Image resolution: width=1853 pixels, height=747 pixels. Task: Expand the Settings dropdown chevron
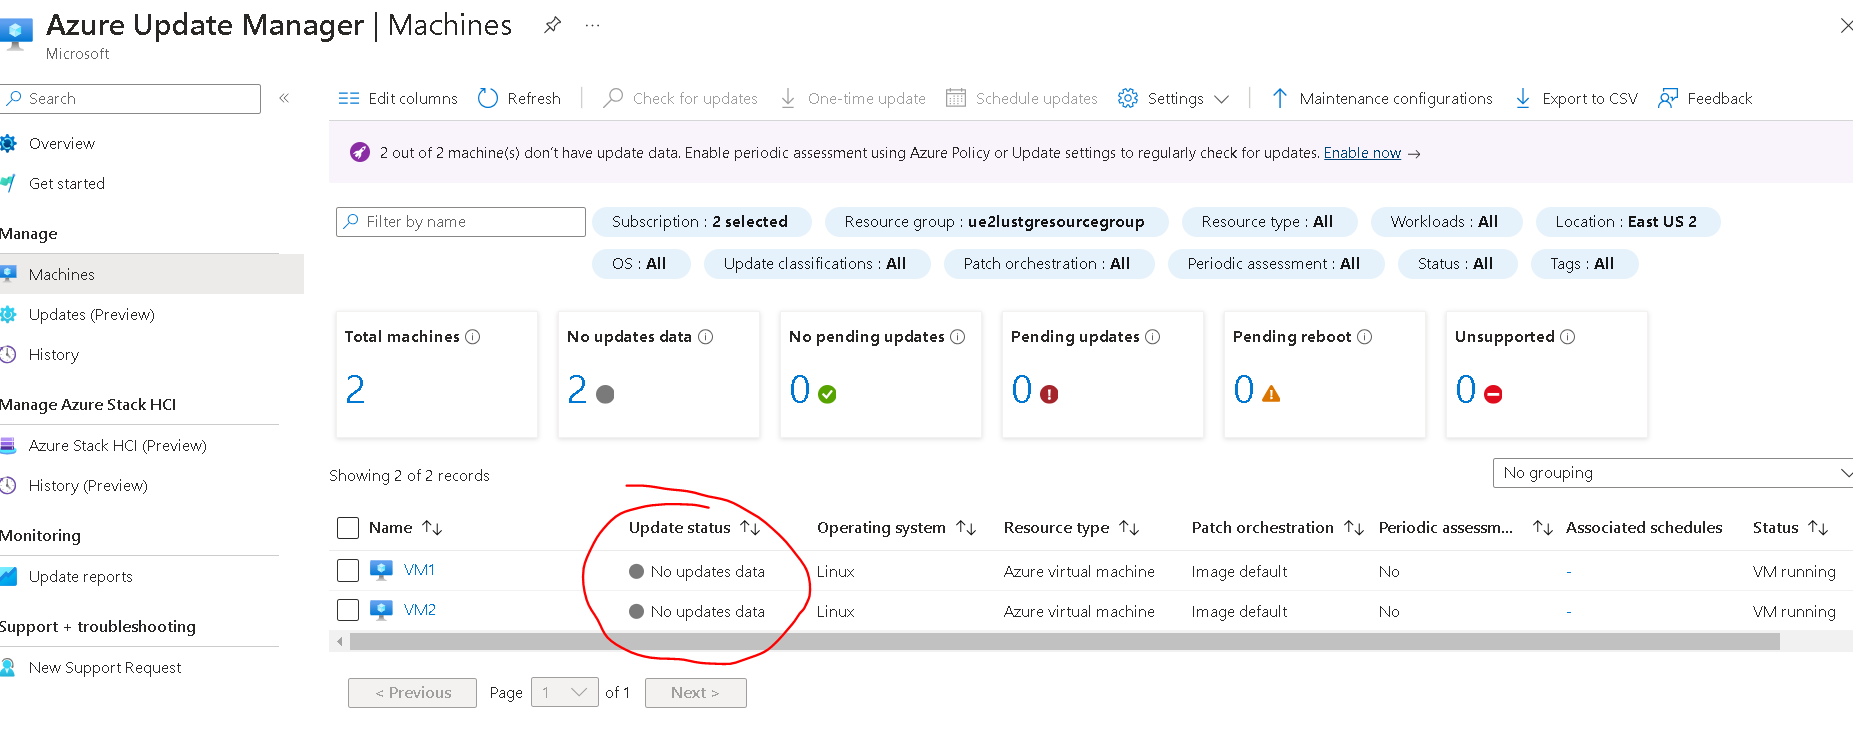(x=1222, y=99)
